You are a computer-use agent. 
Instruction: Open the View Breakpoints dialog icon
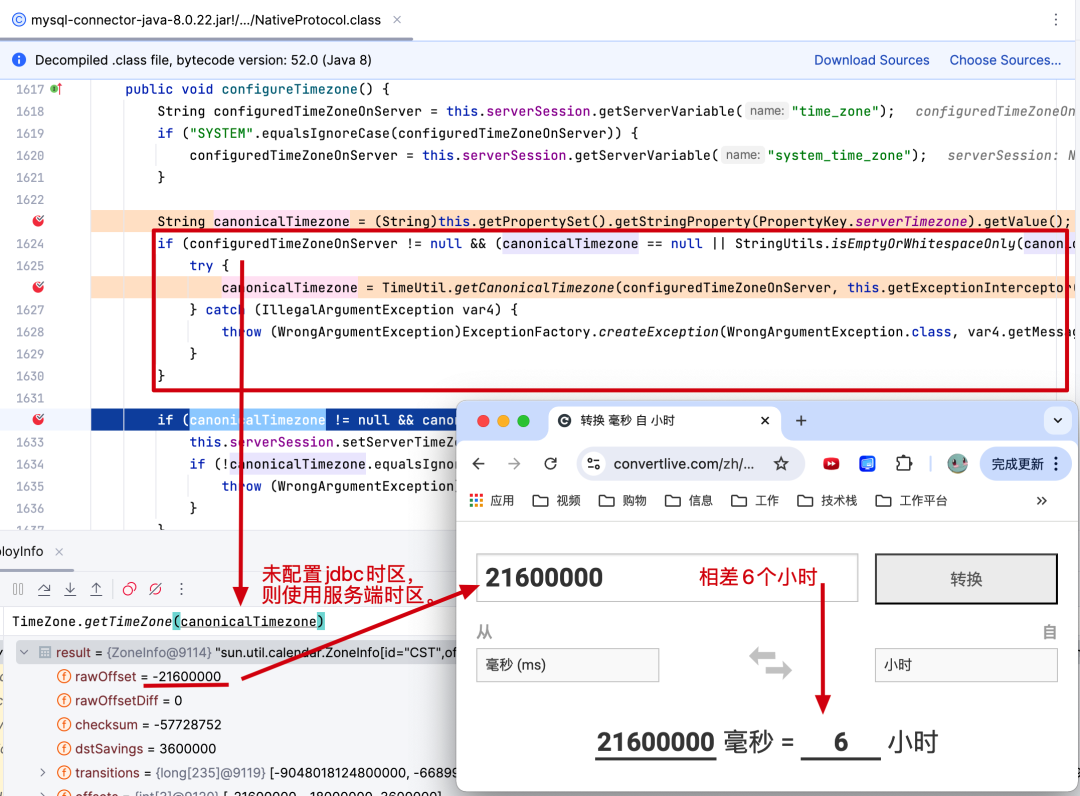tap(129, 589)
